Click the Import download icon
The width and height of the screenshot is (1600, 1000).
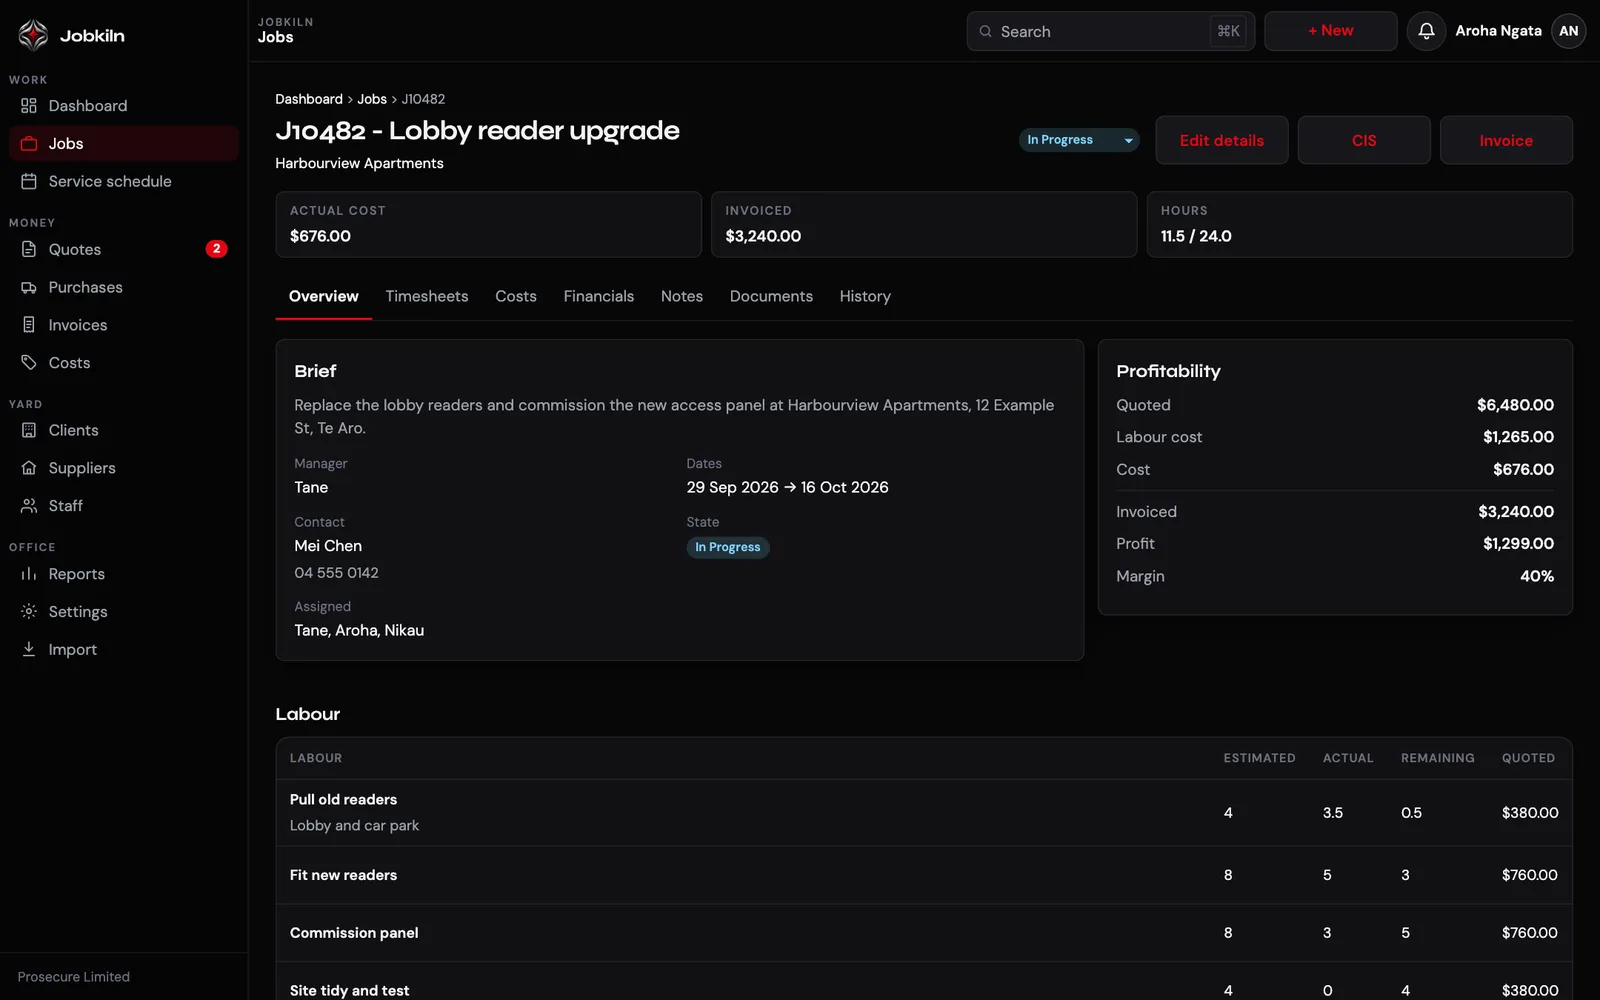pyautogui.click(x=29, y=650)
